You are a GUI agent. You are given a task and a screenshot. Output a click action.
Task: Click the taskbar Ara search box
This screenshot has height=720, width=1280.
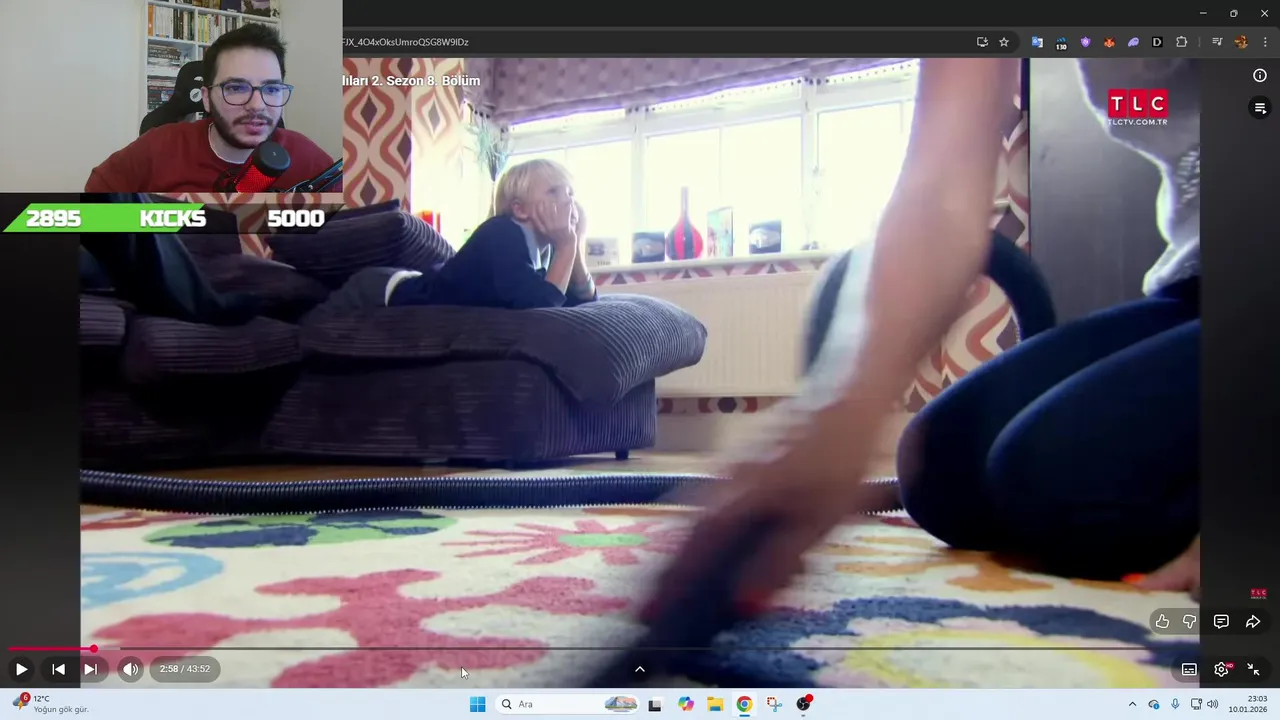(566, 704)
